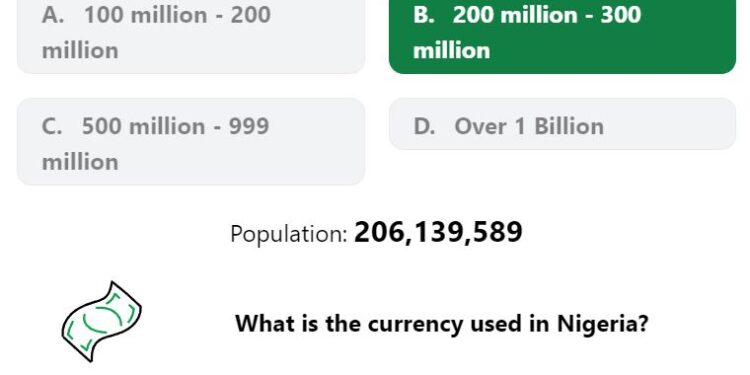The image size is (750, 375).
Task: Click the letter "C." in the third option
Action: click(x=52, y=127)
